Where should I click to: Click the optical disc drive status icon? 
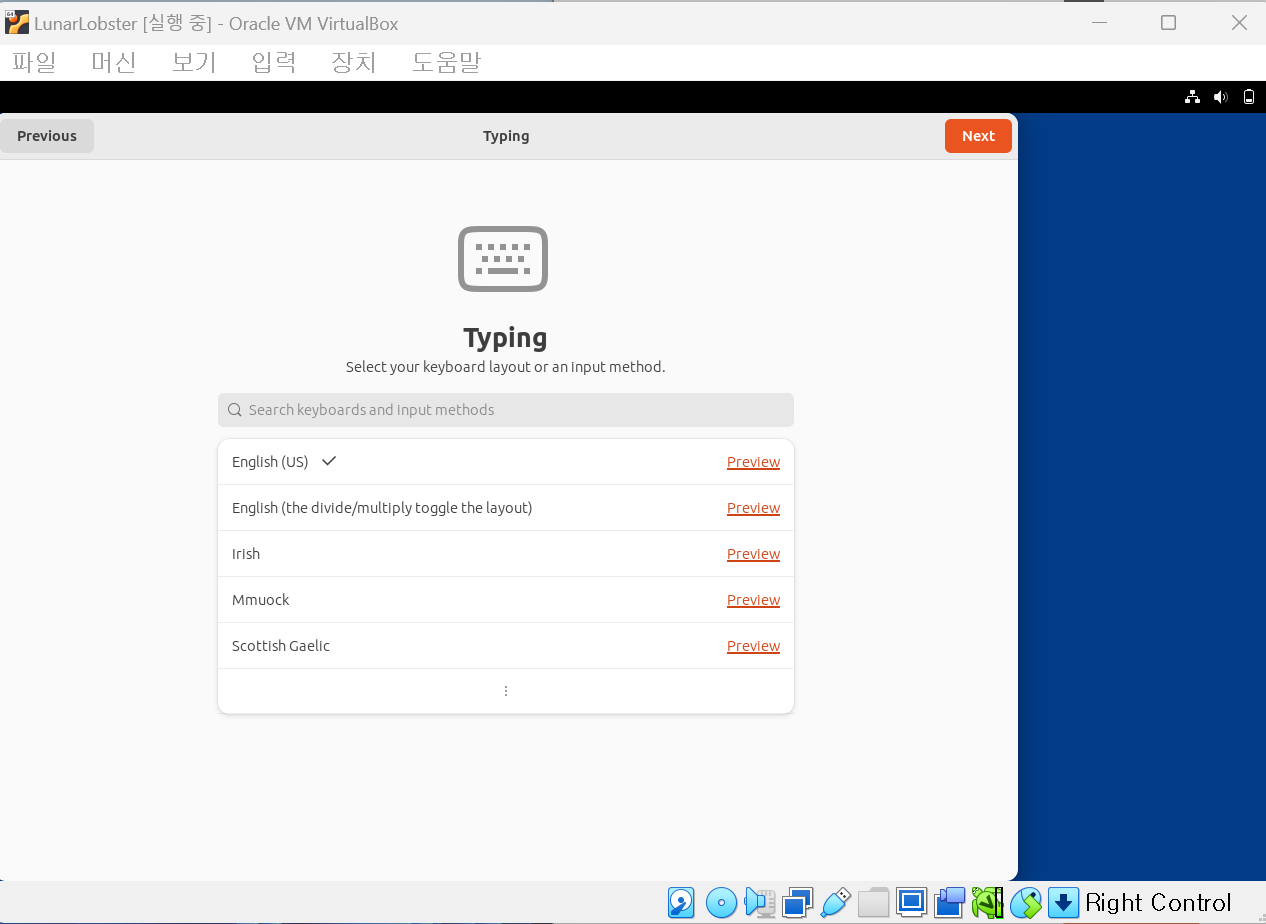721,903
